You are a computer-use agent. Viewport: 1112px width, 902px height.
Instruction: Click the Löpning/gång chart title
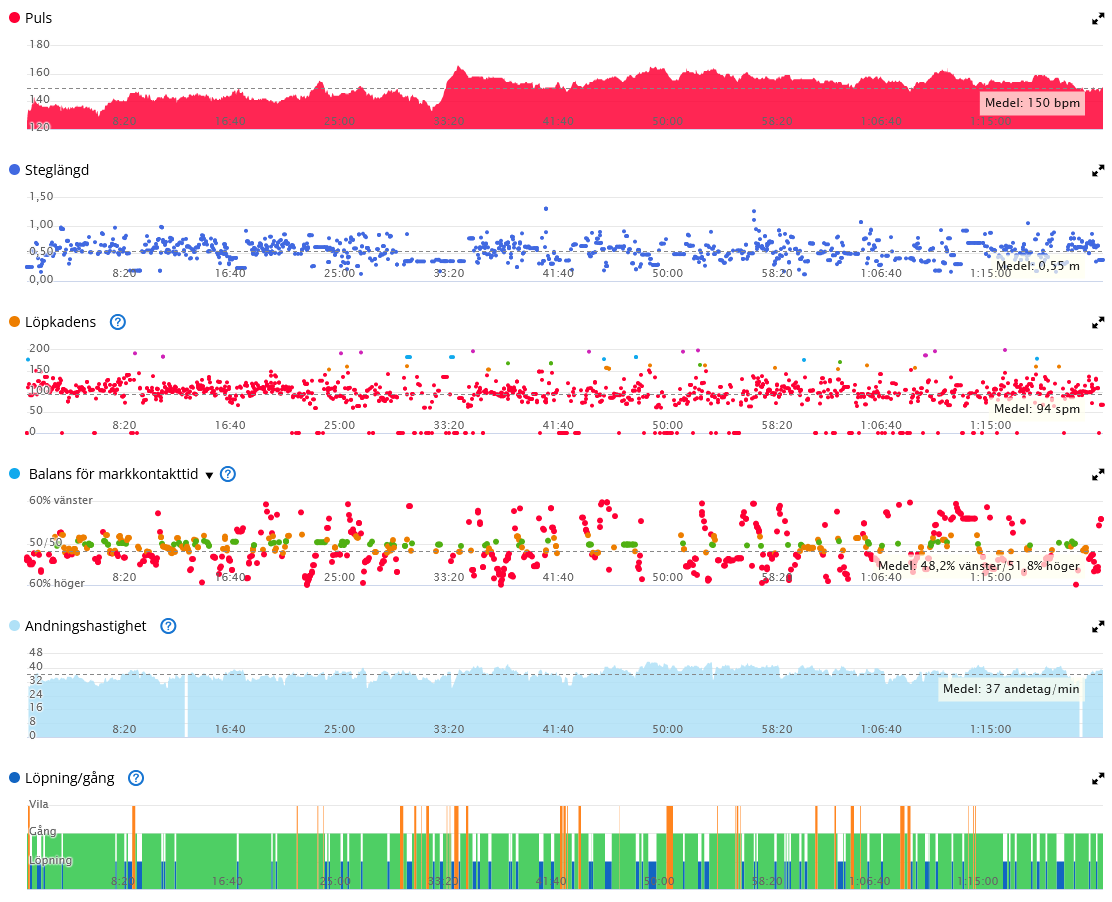point(70,778)
